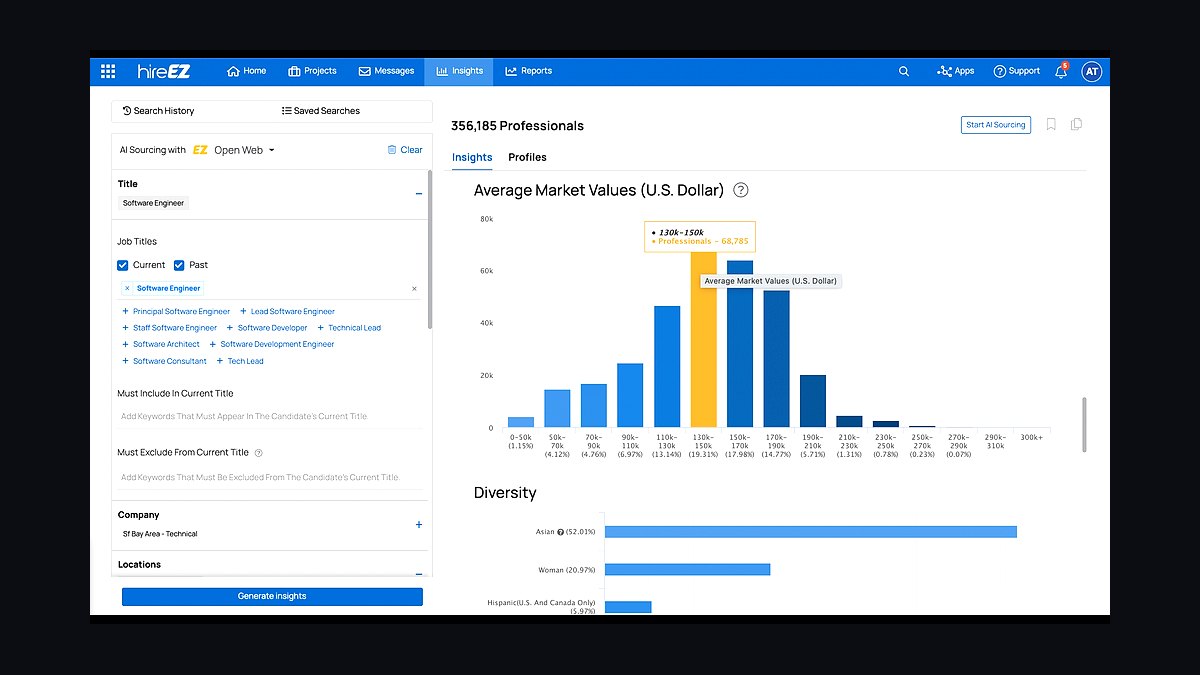Open the AT user avatar menu
Image resolution: width=1200 pixels, height=675 pixels.
1092,71
